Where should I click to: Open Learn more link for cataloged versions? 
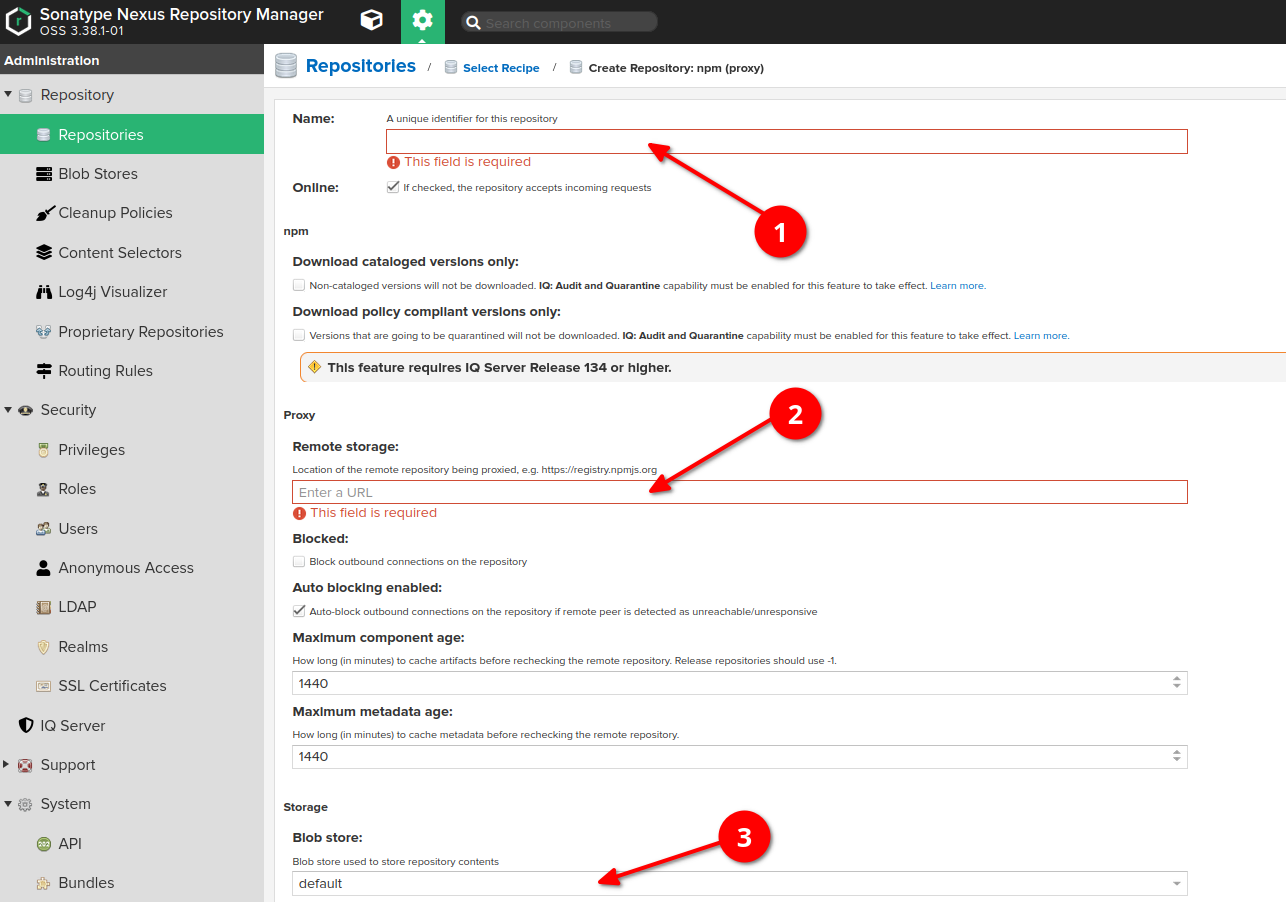click(958, 285)
